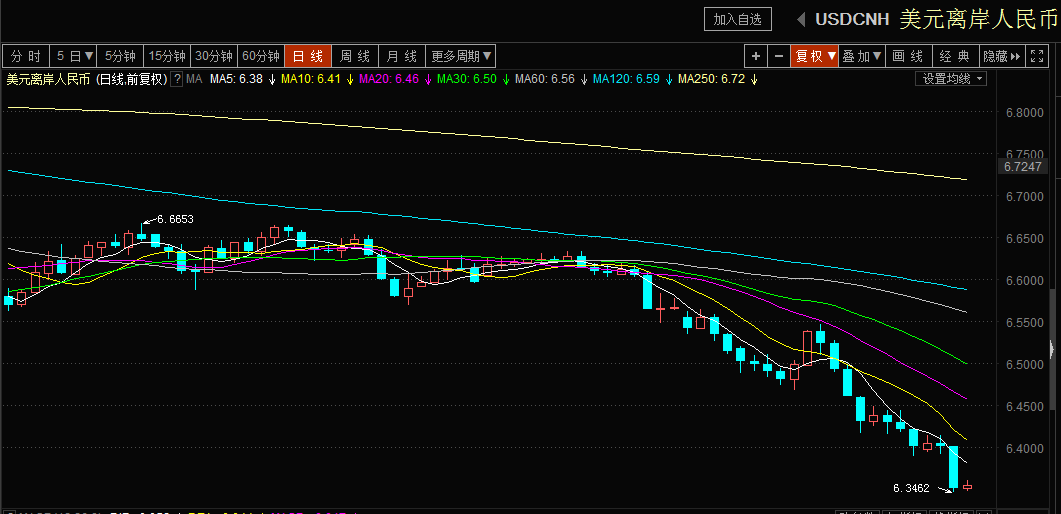Expand the 更多周期 period dropdown

tap(461, 56)
